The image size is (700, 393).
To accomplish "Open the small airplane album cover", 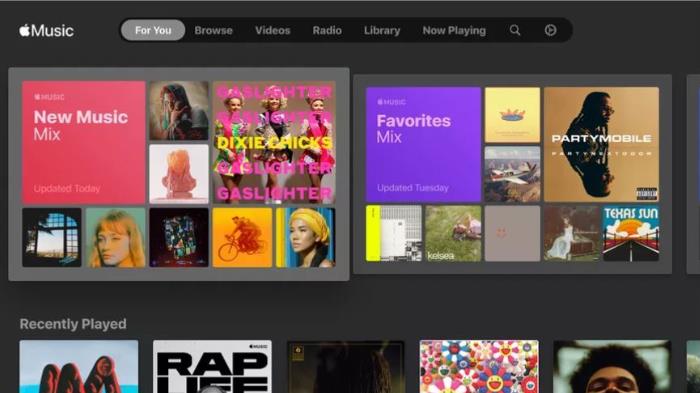I will click(512, 174).
